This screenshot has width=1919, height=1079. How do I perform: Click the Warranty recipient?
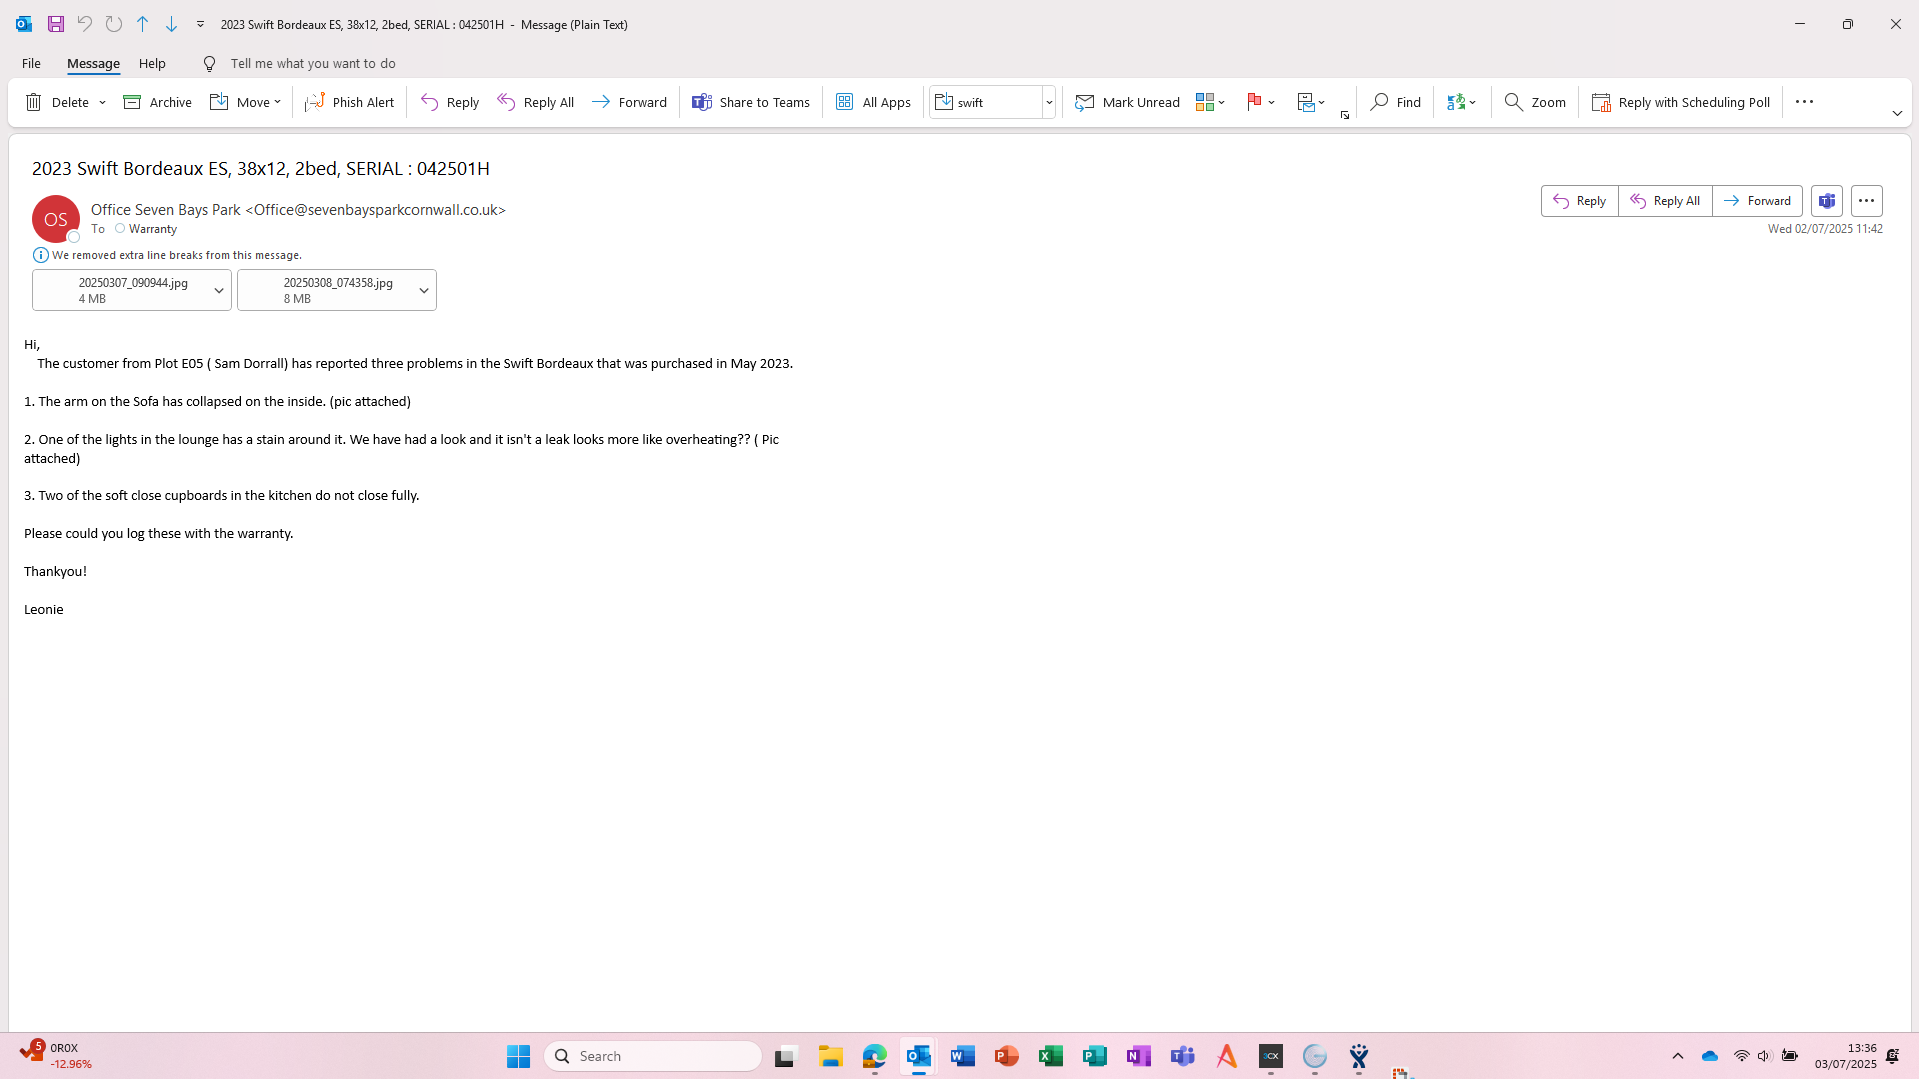(x=153, y=229)
